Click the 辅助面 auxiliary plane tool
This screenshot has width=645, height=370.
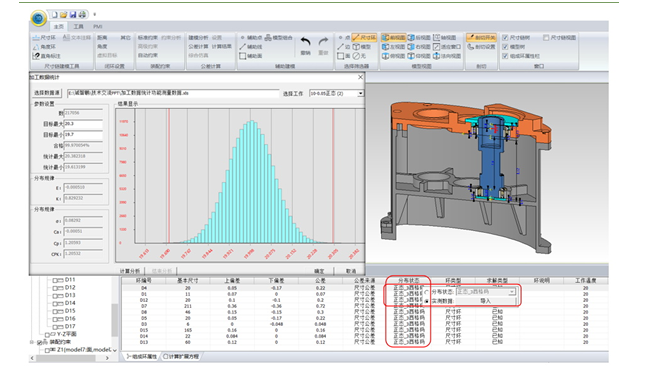click(x=251, y=56)
